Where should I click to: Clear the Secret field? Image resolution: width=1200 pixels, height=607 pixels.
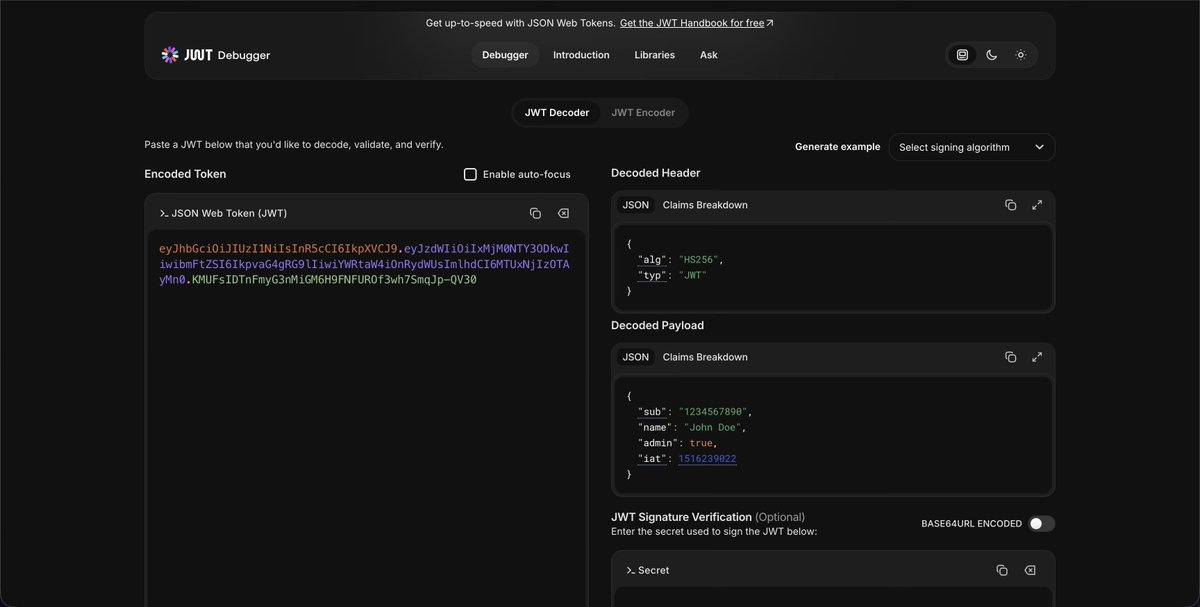(1030, 570)
